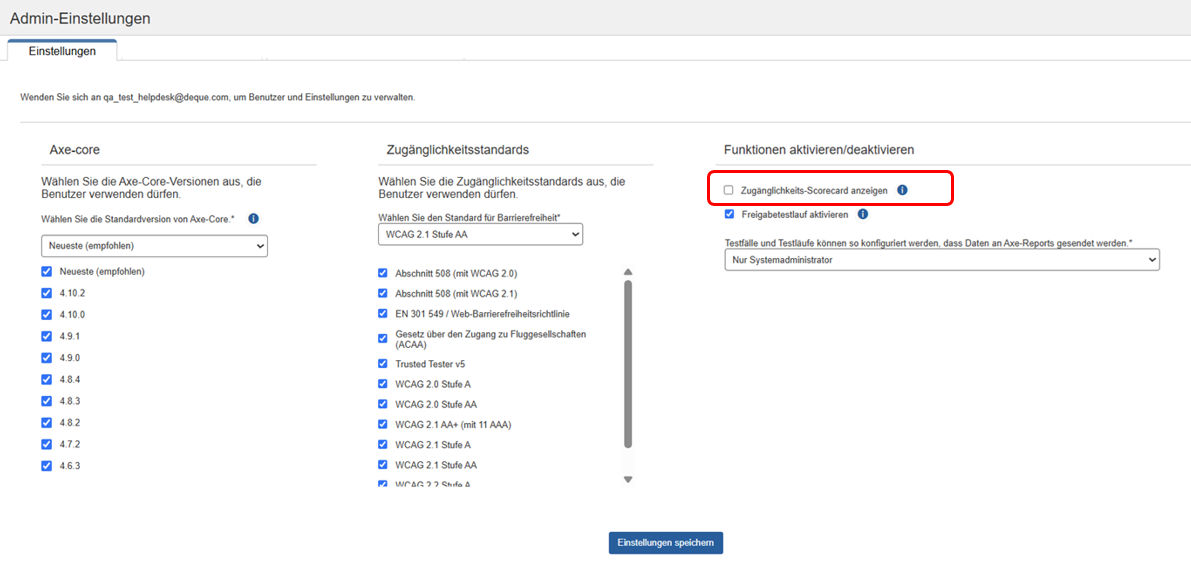Open the Nur Systemadministrator dropdown
Image resolution: width=1191 pixels, height=570 pixels.
(x=941, y=260)
